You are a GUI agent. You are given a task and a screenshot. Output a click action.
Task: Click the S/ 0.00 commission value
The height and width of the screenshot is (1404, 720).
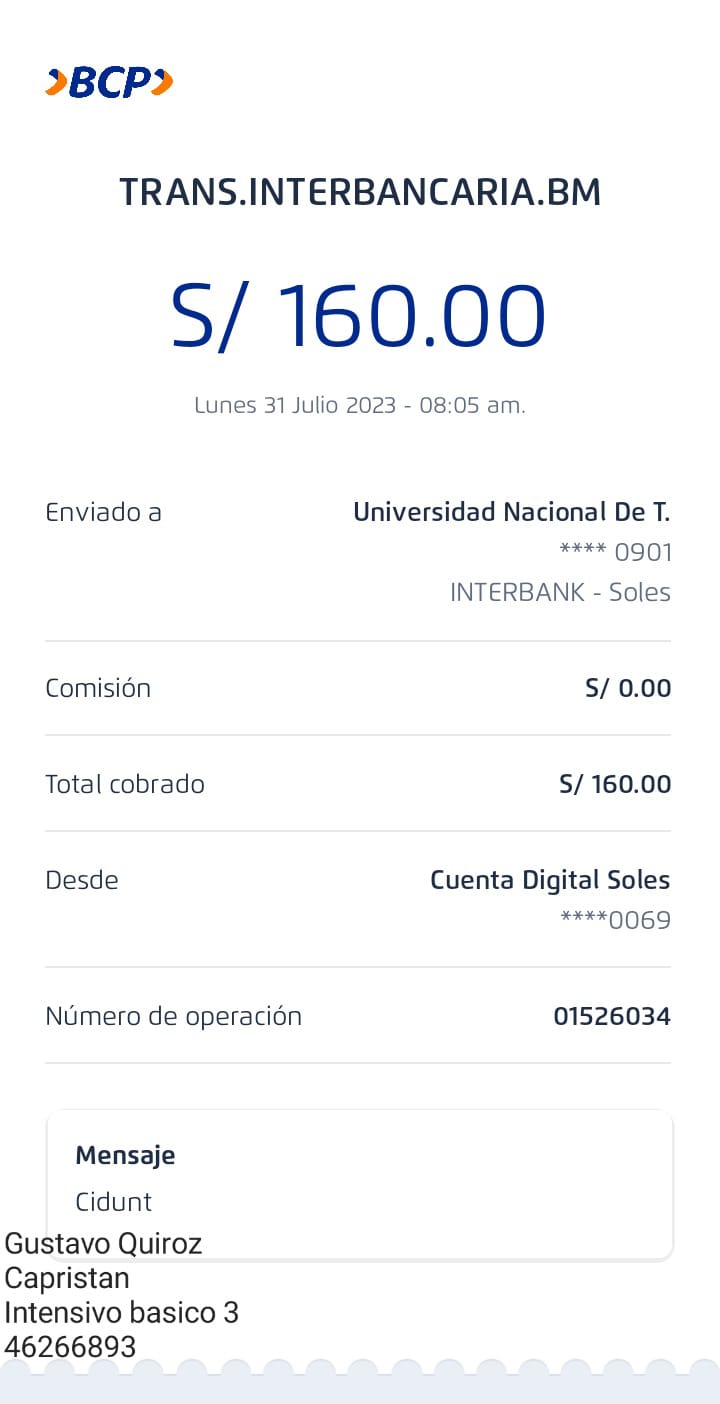point(628,688)
